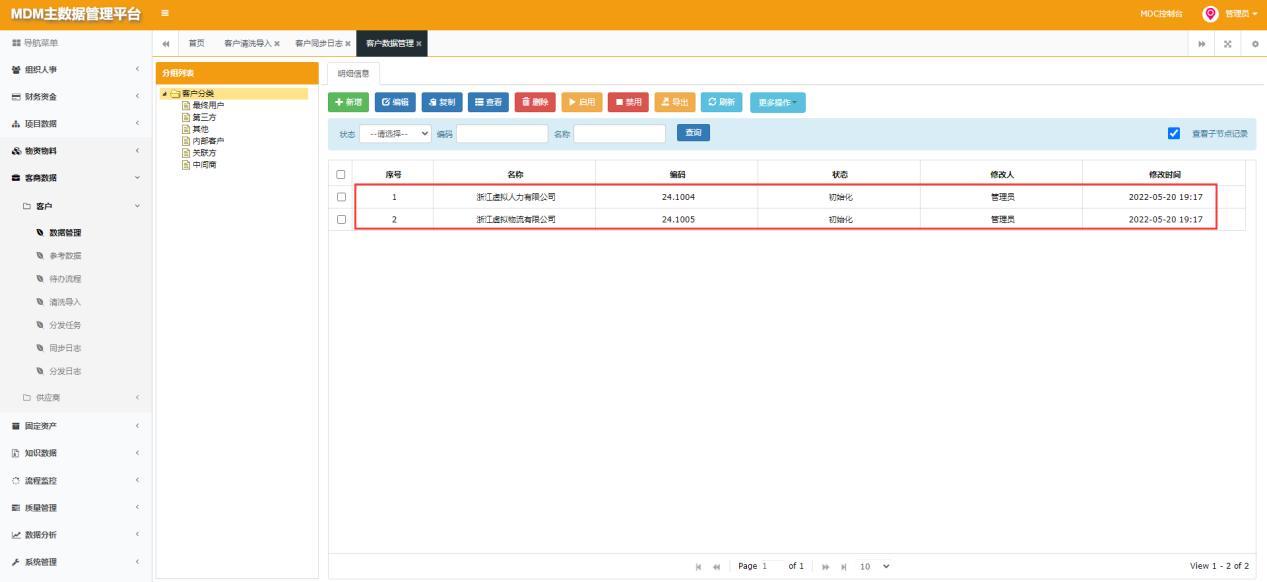Click the hamburger menu icon in orange header
Screen dimensions: 1267x582
coord(165,13)
